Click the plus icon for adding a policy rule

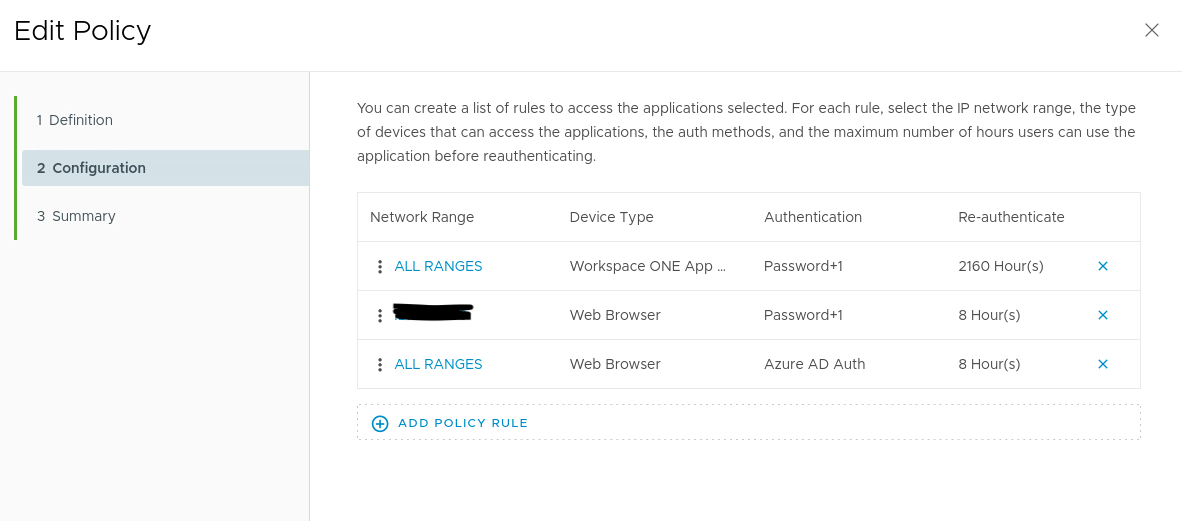380,423
